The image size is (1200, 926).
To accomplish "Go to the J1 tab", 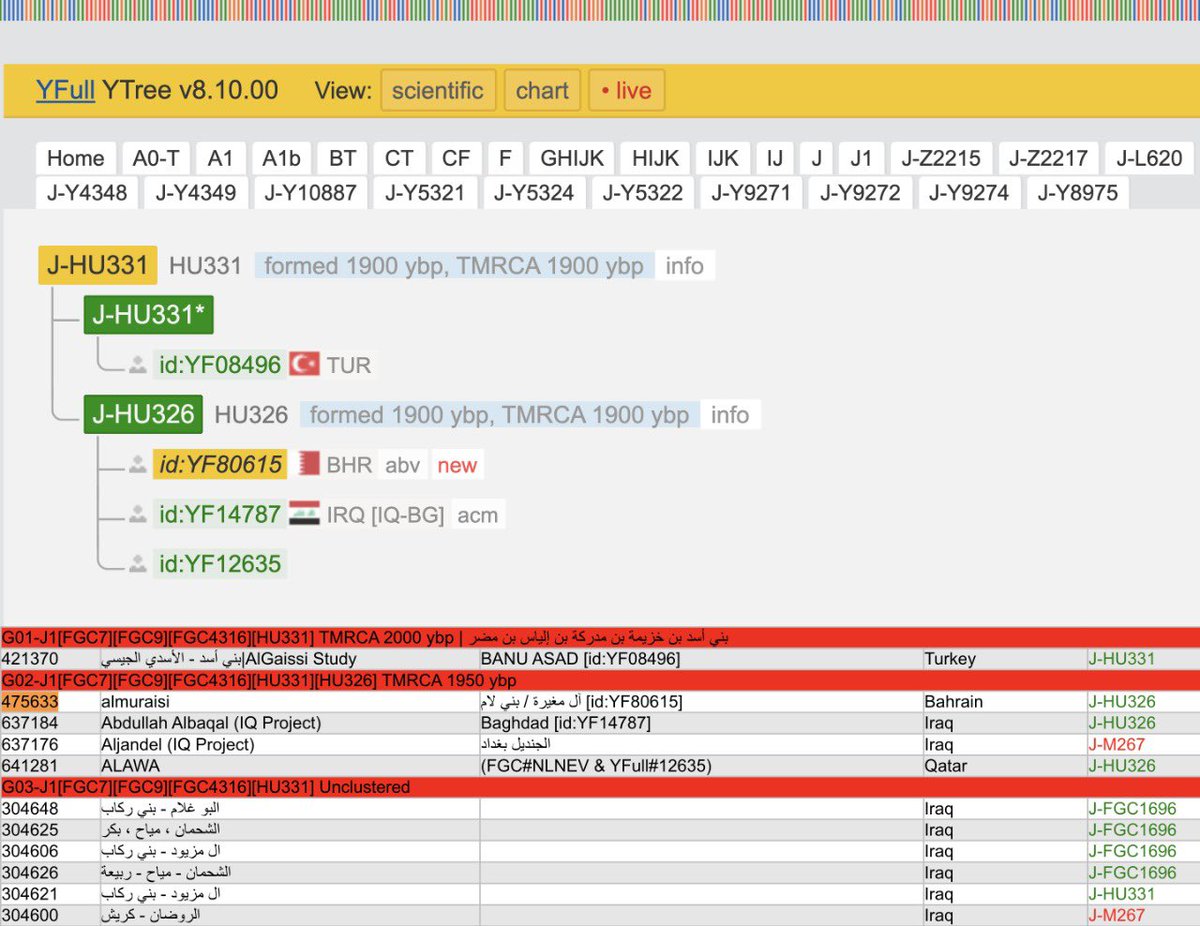I will (861, 158).
